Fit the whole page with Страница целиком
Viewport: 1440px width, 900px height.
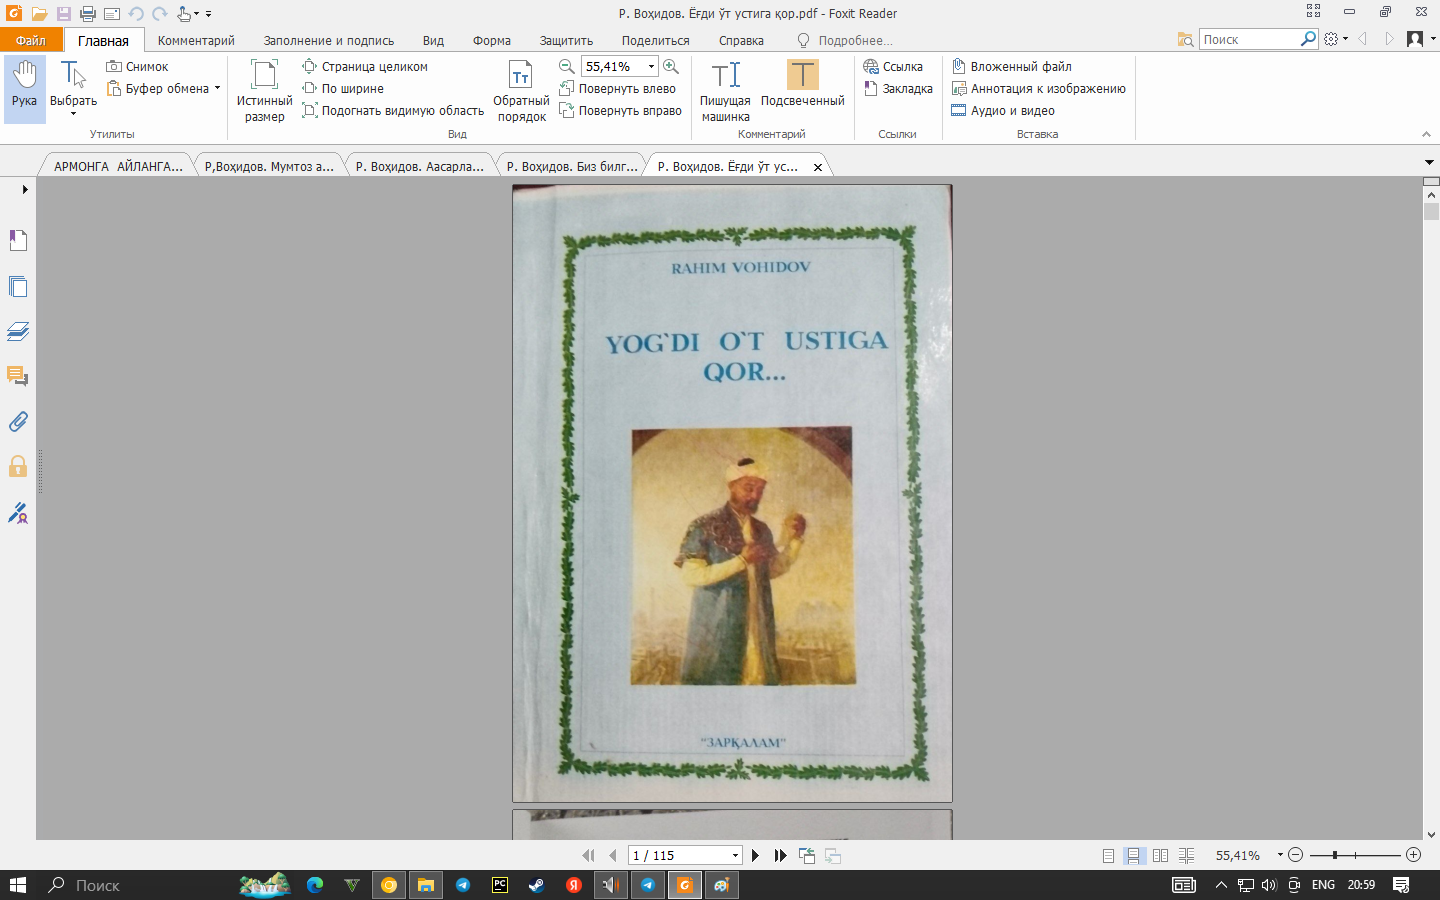click(x=365, y=67)
